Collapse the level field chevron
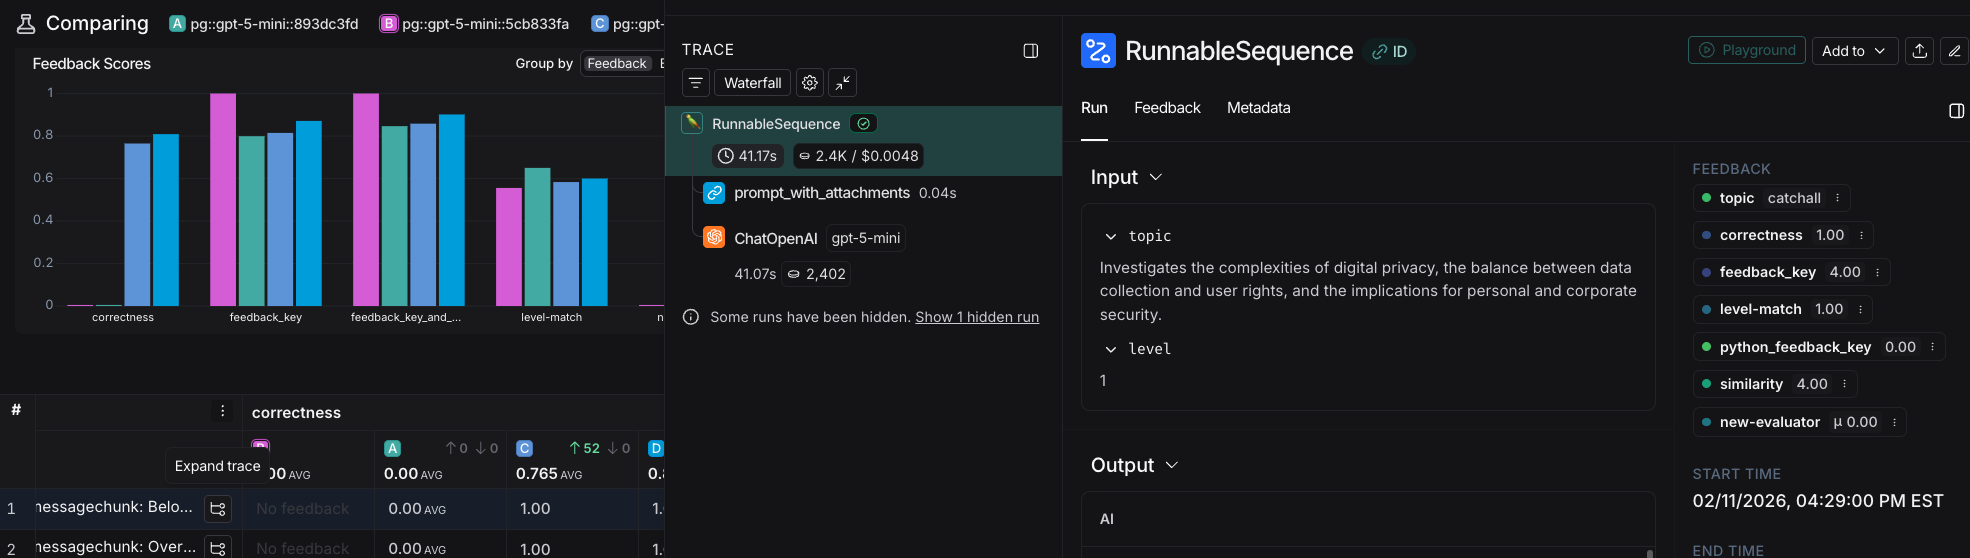This screenshot has width=1970, height=558. (1110, 350)
